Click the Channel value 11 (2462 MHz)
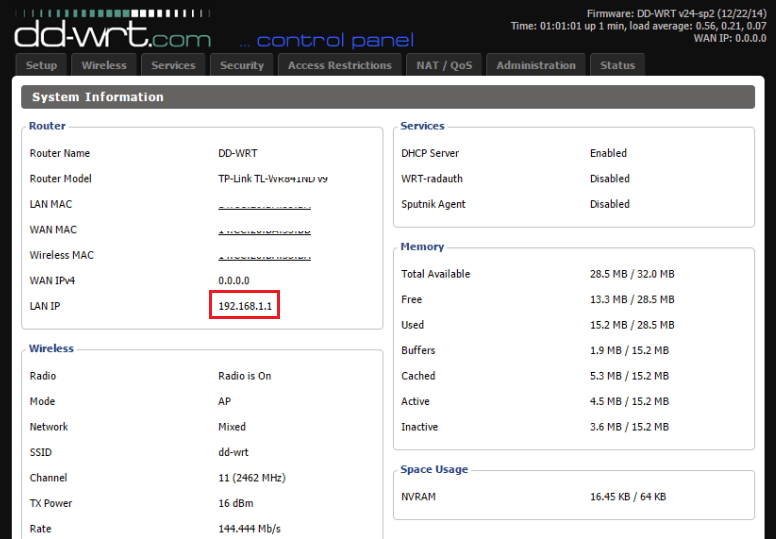This screenshot has height=539, width=776. (252, 478)
